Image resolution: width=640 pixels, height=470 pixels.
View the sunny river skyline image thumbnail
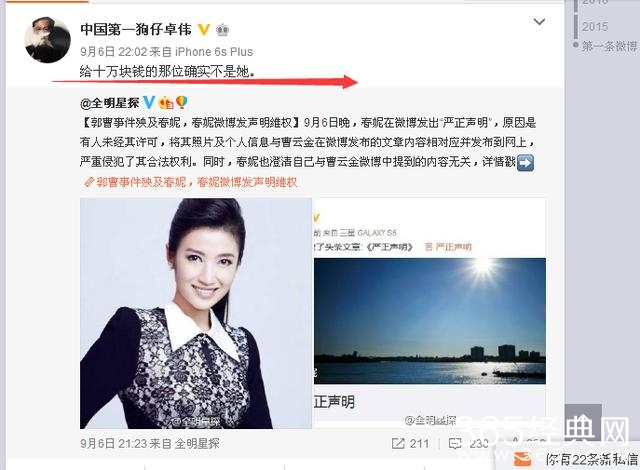[430, 321]
